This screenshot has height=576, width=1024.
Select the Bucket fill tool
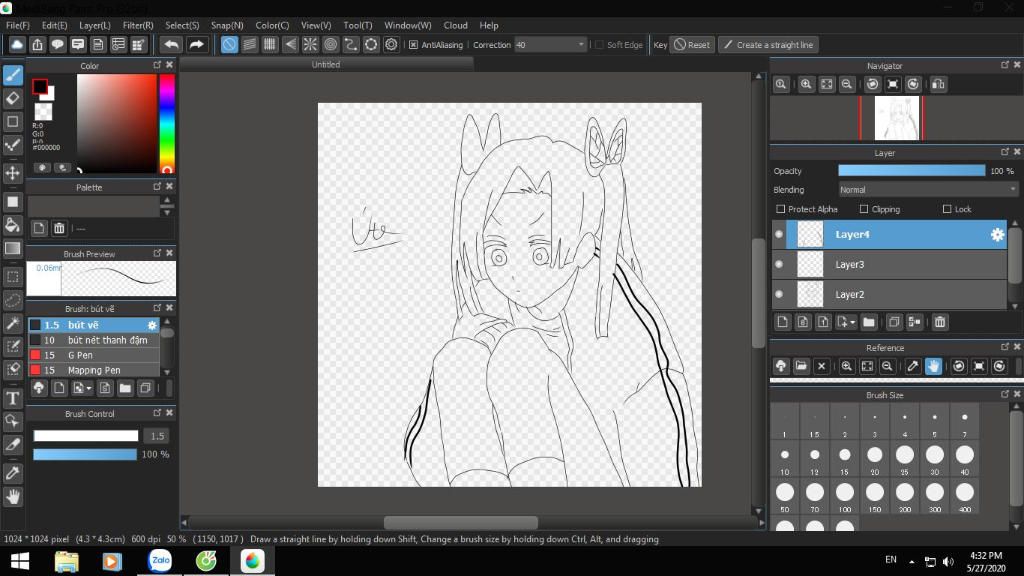(x=12, y=225)
